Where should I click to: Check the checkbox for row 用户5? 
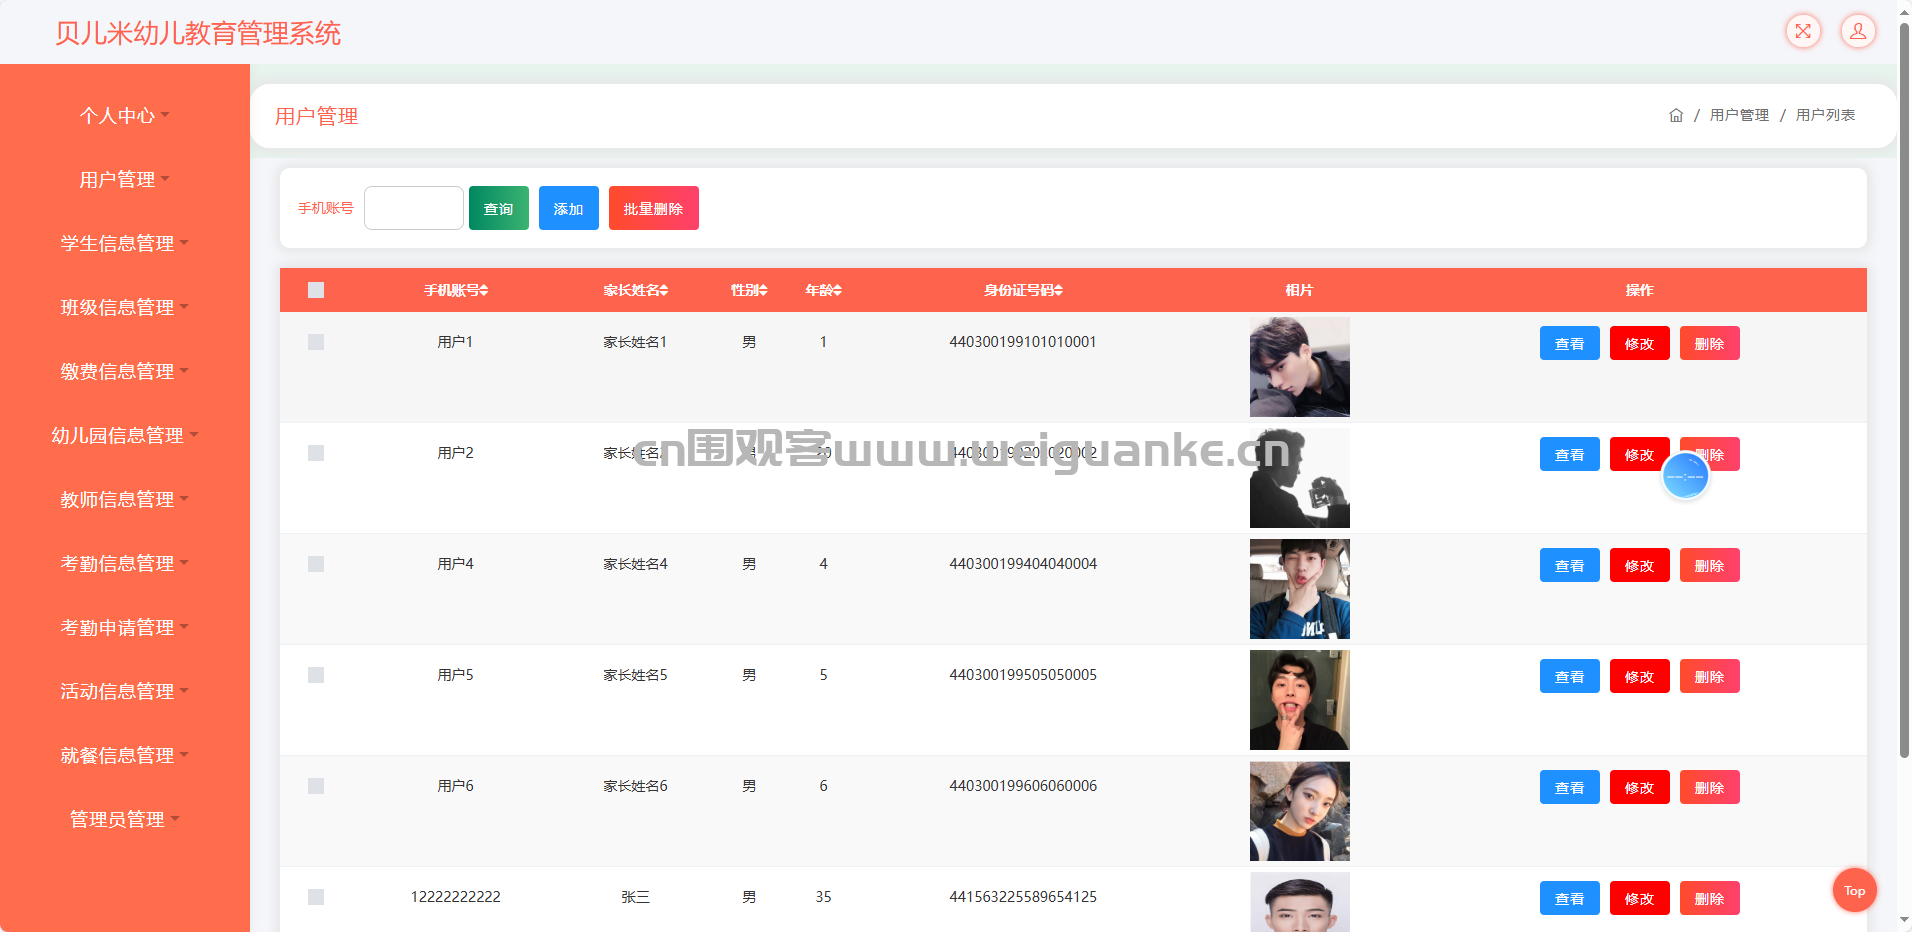316,675
